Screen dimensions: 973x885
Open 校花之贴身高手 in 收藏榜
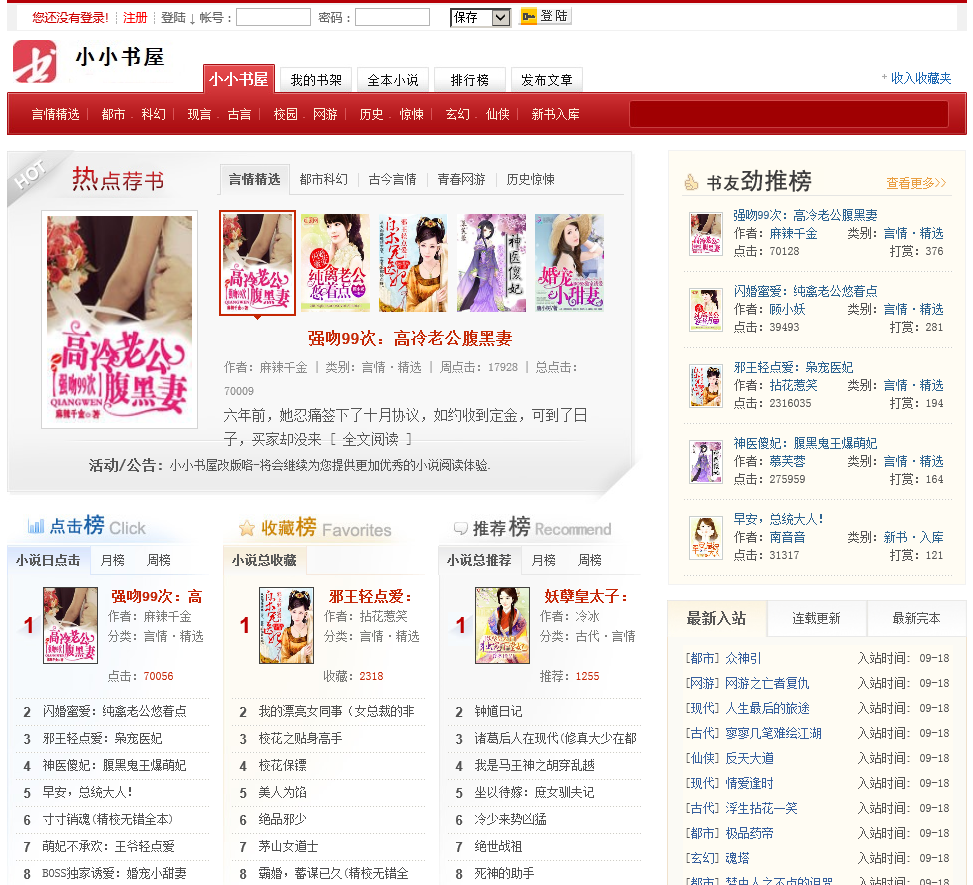(x=300, y=739)
